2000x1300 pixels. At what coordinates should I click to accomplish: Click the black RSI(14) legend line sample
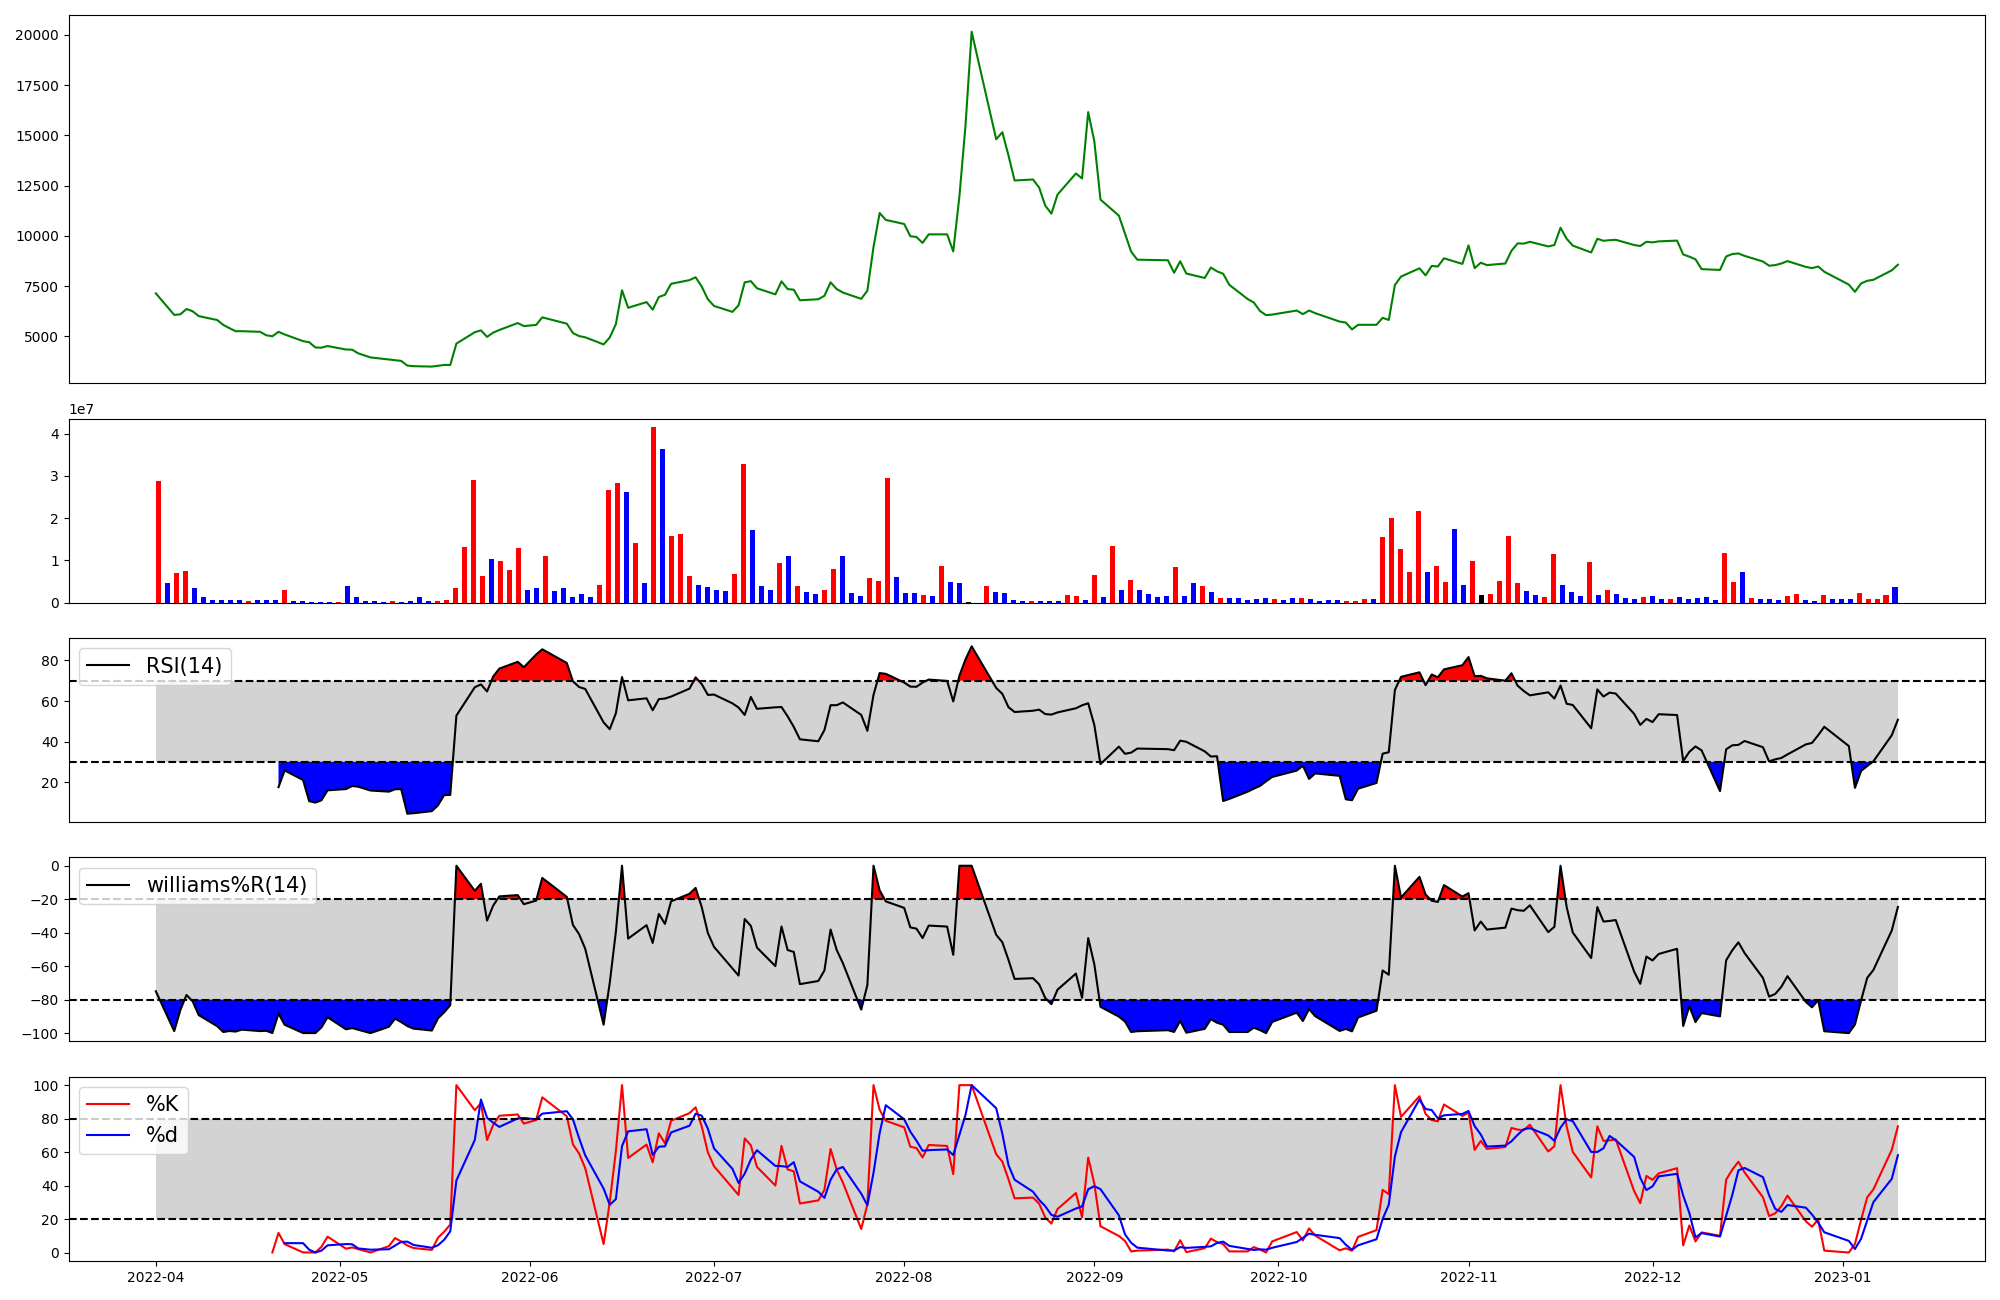[109, 666]
